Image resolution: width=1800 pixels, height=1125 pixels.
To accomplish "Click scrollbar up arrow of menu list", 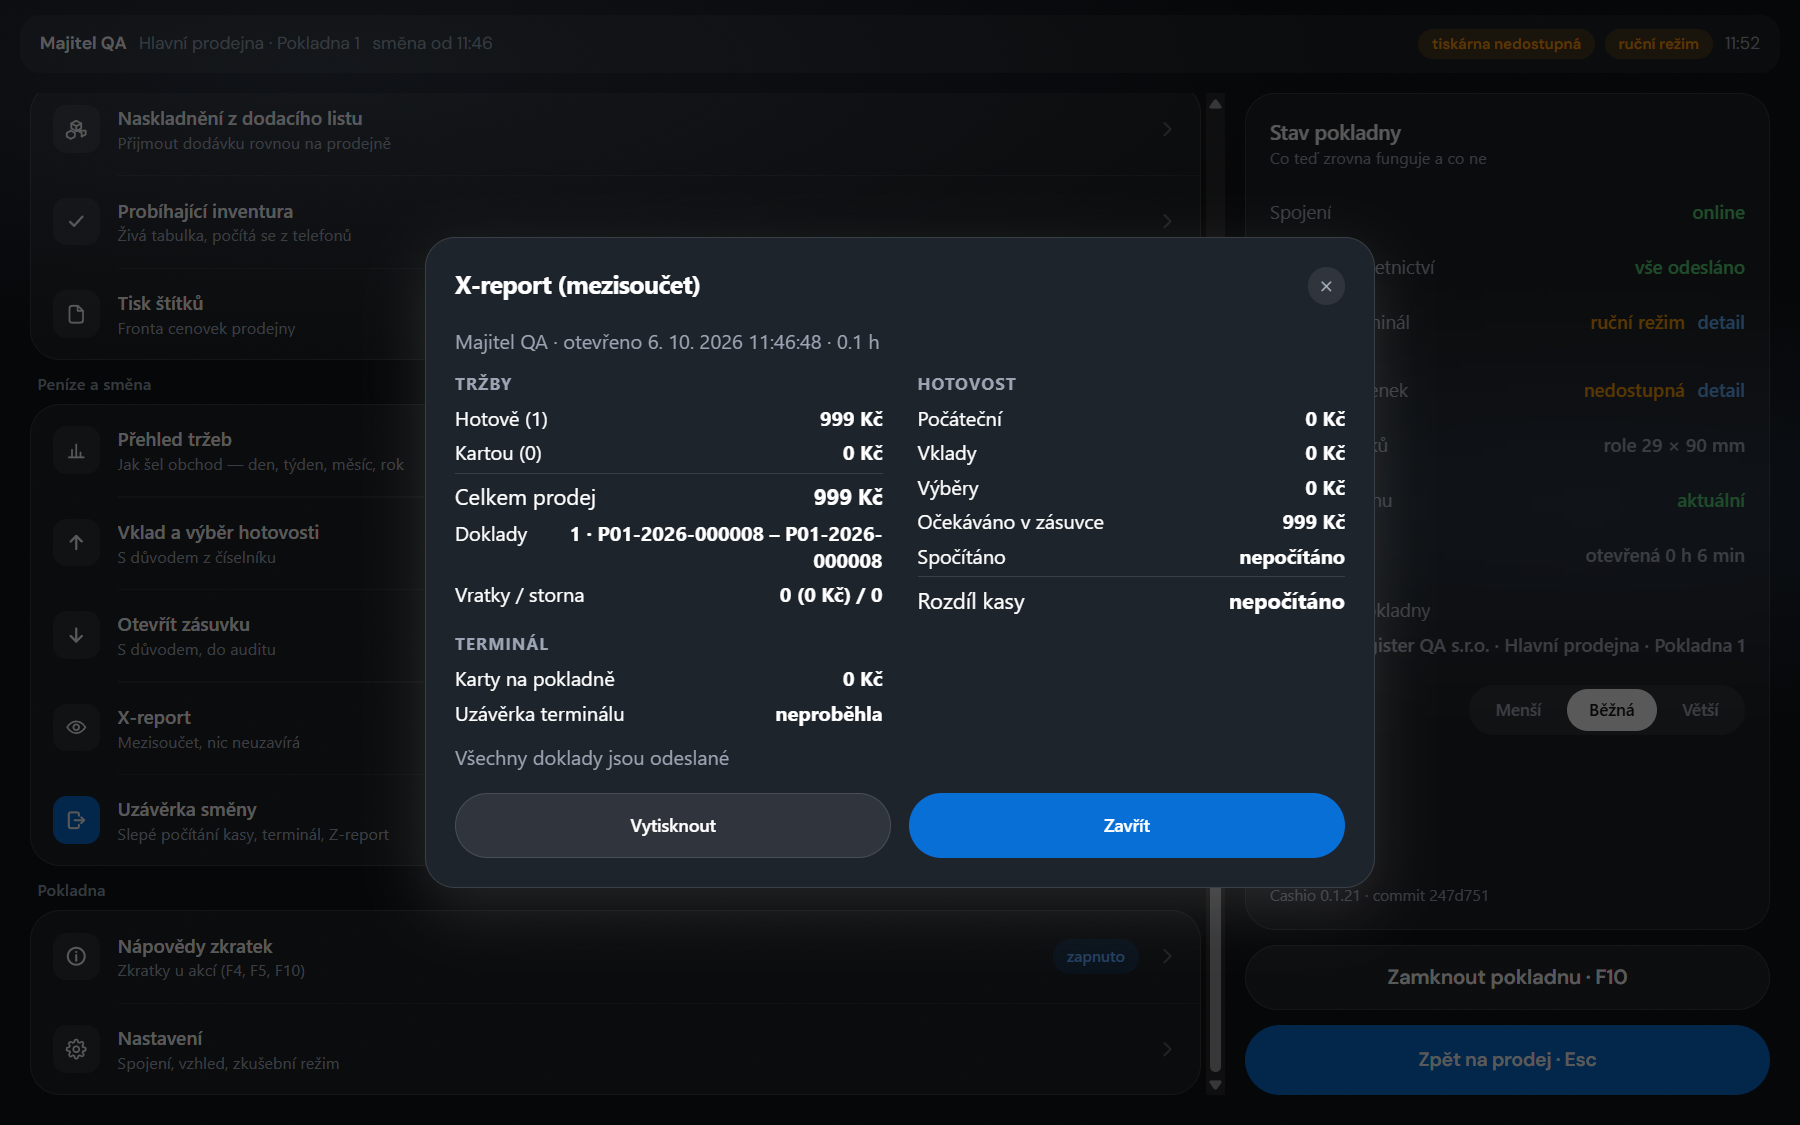I will click(x=1216, y=104).
